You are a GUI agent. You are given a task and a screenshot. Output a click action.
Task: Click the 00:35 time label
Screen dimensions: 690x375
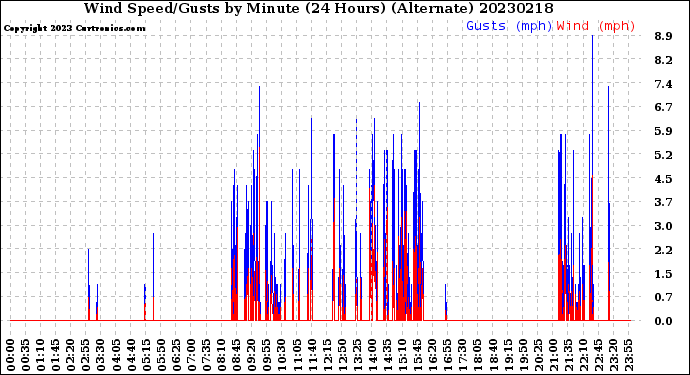(26, 355)
